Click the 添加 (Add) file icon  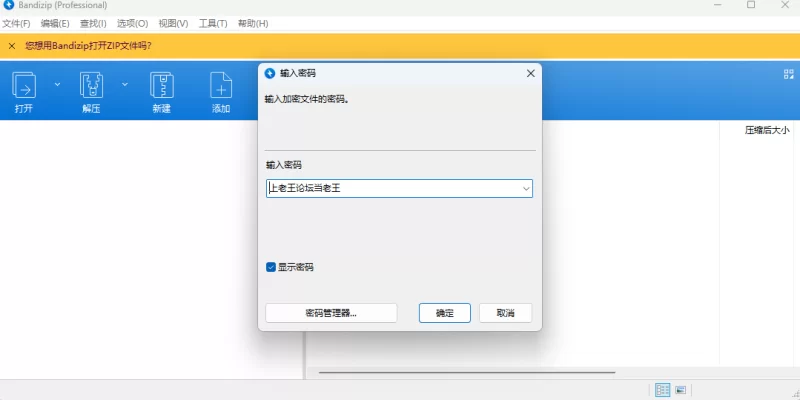[x=221, y=85]
